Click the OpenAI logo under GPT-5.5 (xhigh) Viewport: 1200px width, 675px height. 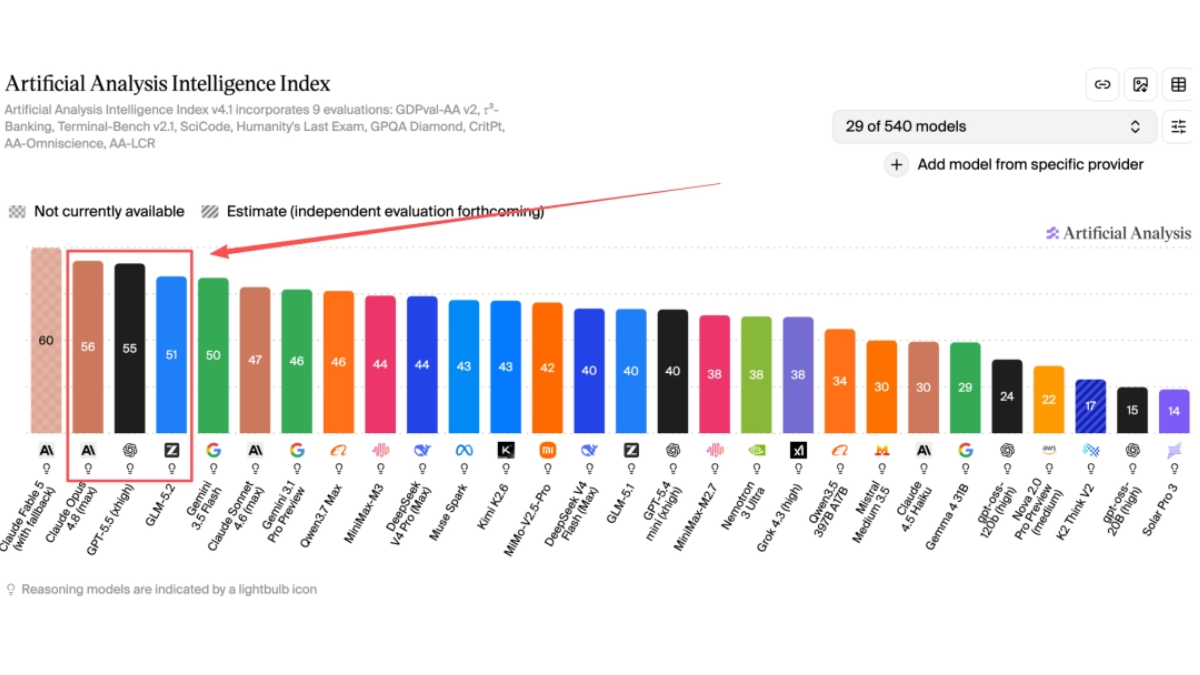[130, 450]
